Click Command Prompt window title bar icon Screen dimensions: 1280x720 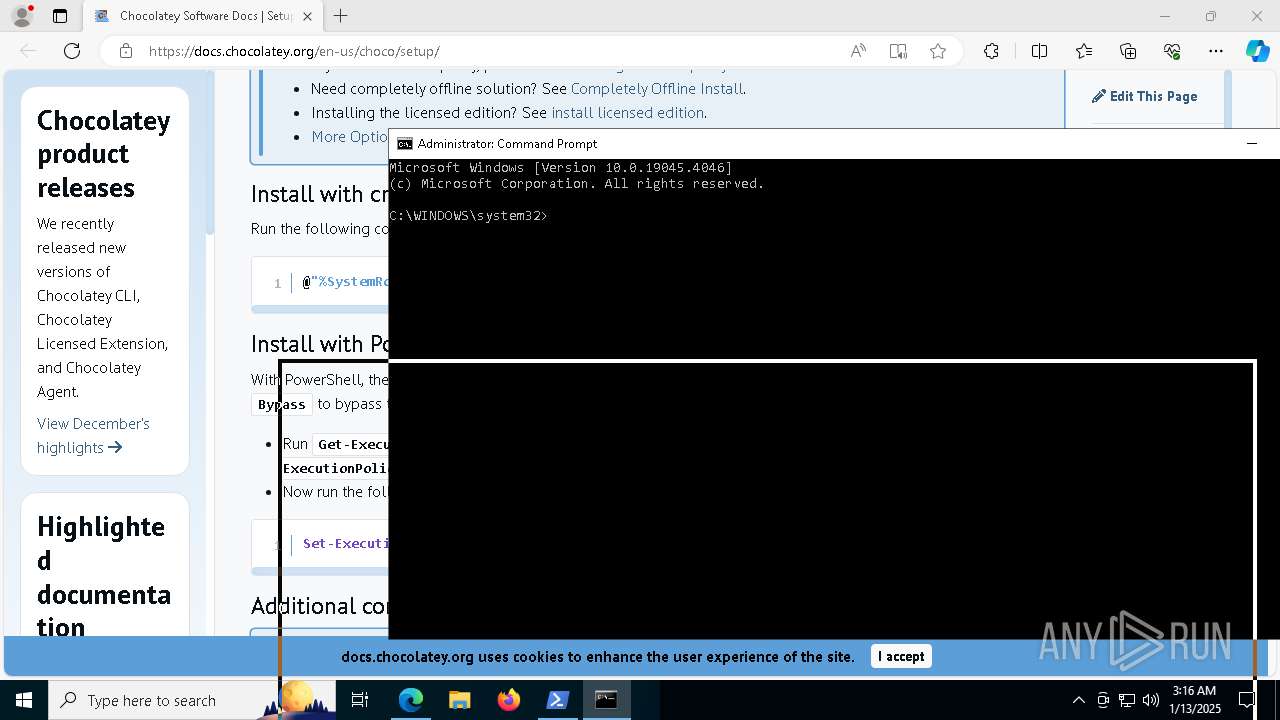coord(404,144)
